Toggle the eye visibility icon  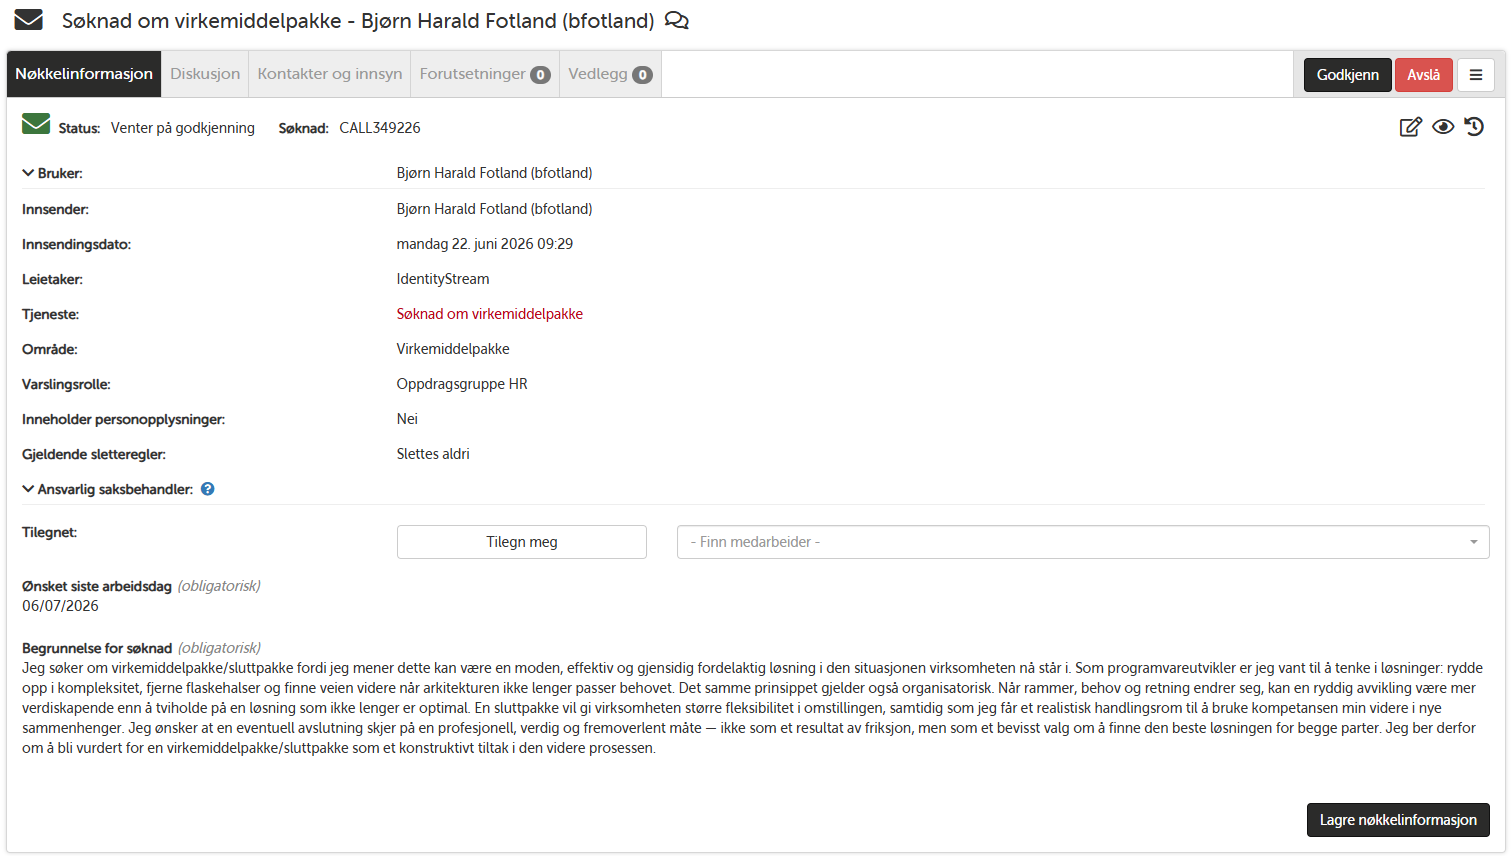1443,127
